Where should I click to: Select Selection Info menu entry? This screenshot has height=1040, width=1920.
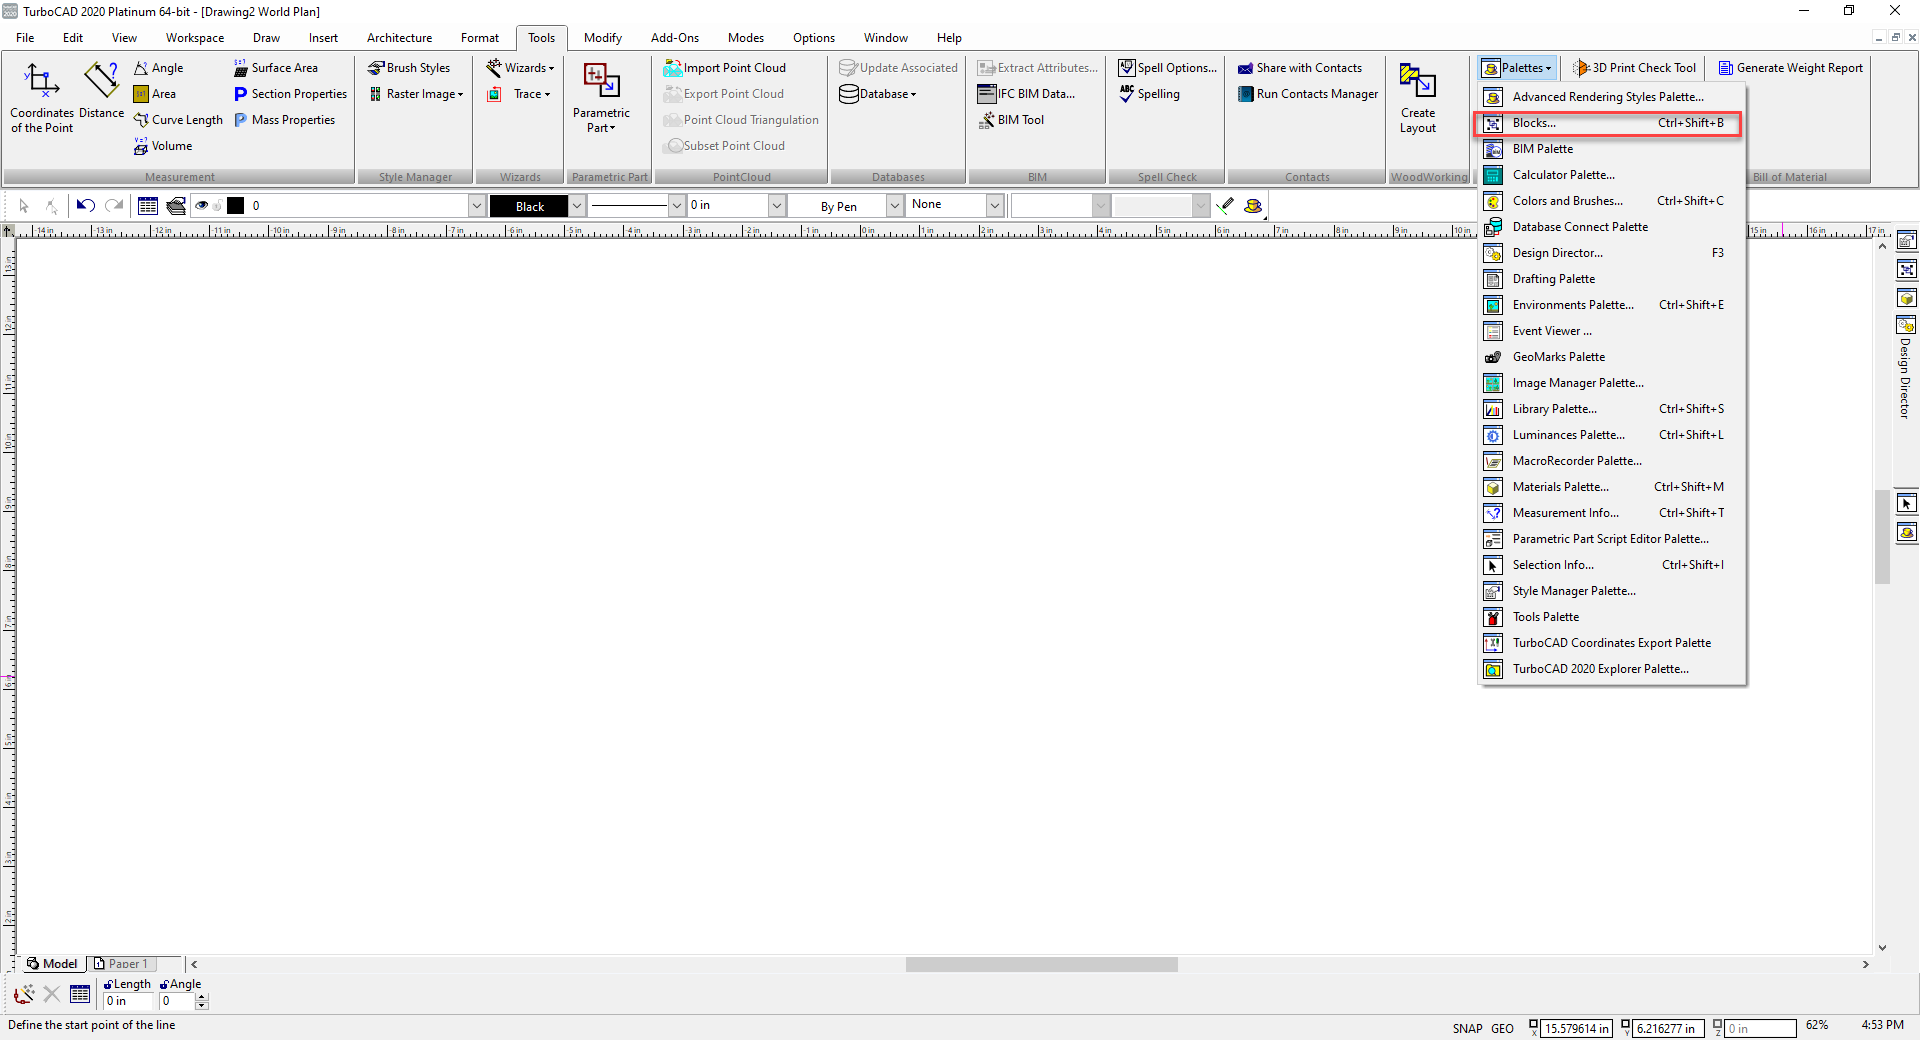[1612, 565]
